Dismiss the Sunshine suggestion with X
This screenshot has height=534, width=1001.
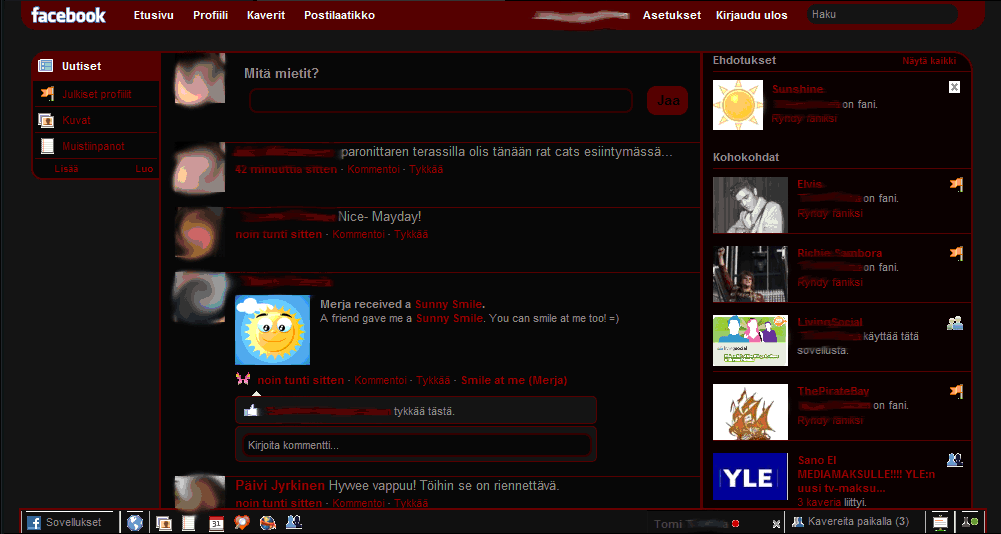pyautogui.click(x=954, y=87)
